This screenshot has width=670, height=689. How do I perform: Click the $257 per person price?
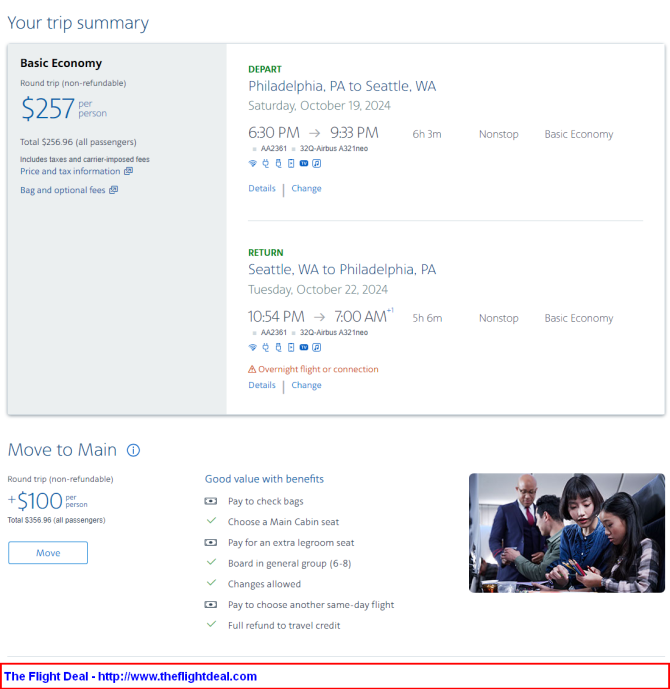64,108
